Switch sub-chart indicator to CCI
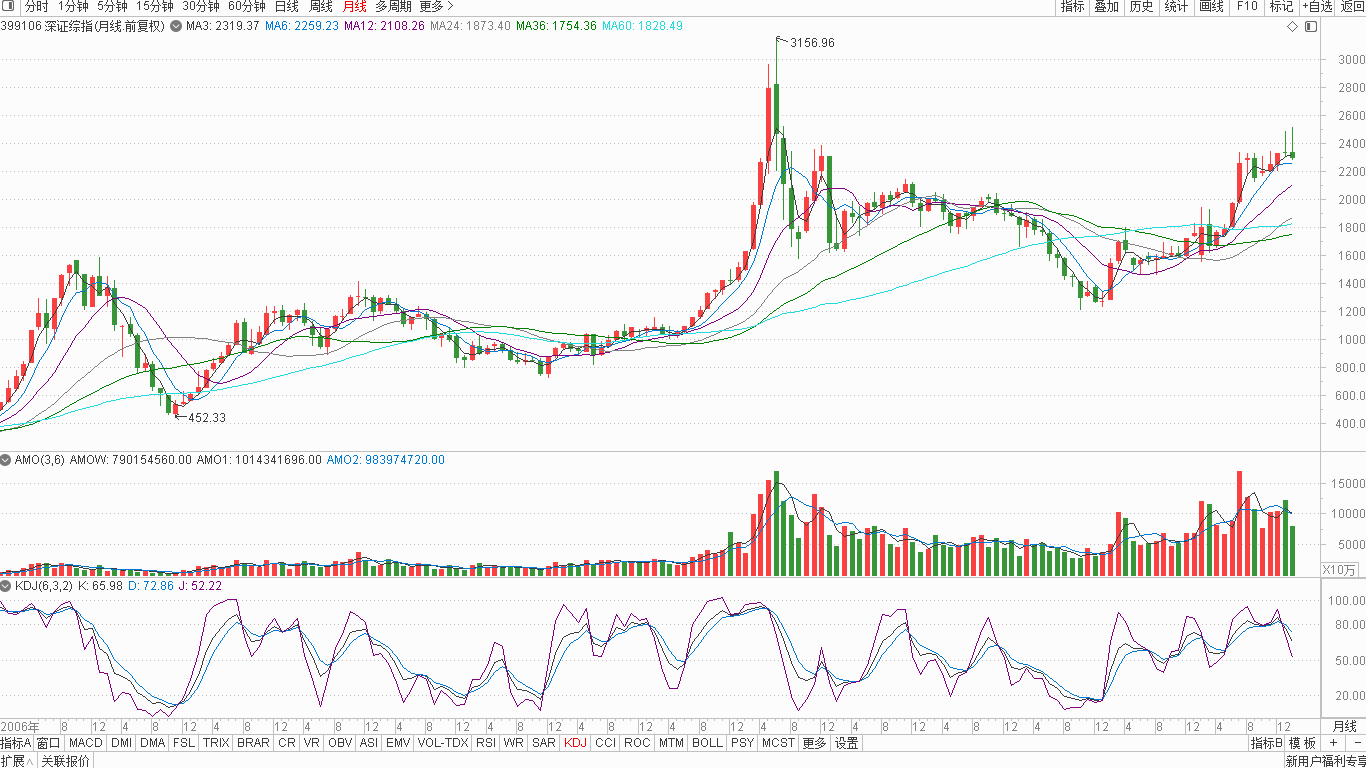This screenshot has height=768, width=1366. [606, 743]
